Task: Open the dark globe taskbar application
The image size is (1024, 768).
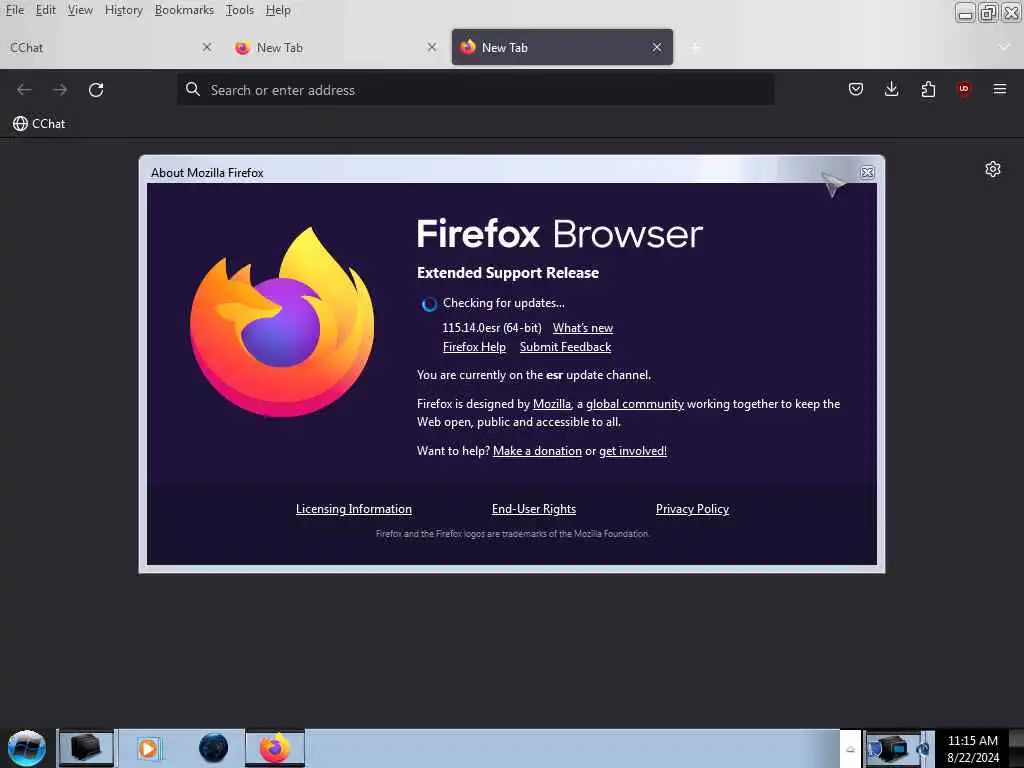Action: coord(214,748)
